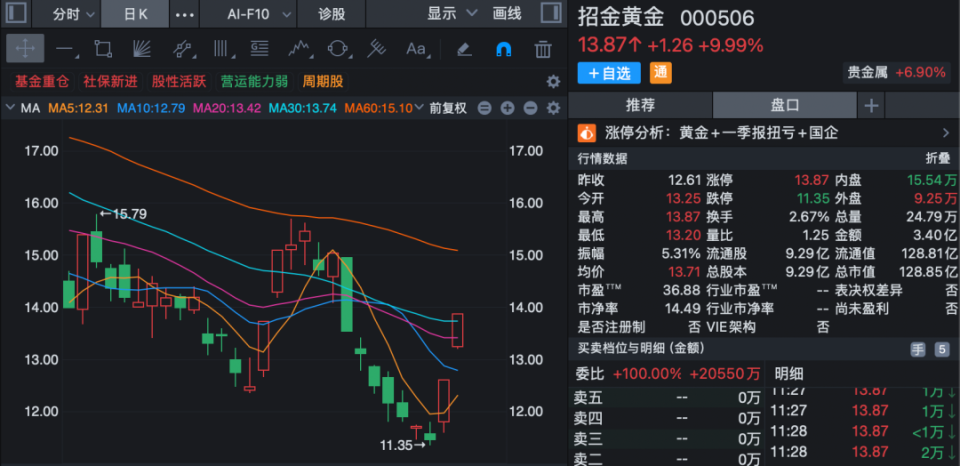Select the vertical period lines tool
The image size is (960, 466).
tap(220, 49)
